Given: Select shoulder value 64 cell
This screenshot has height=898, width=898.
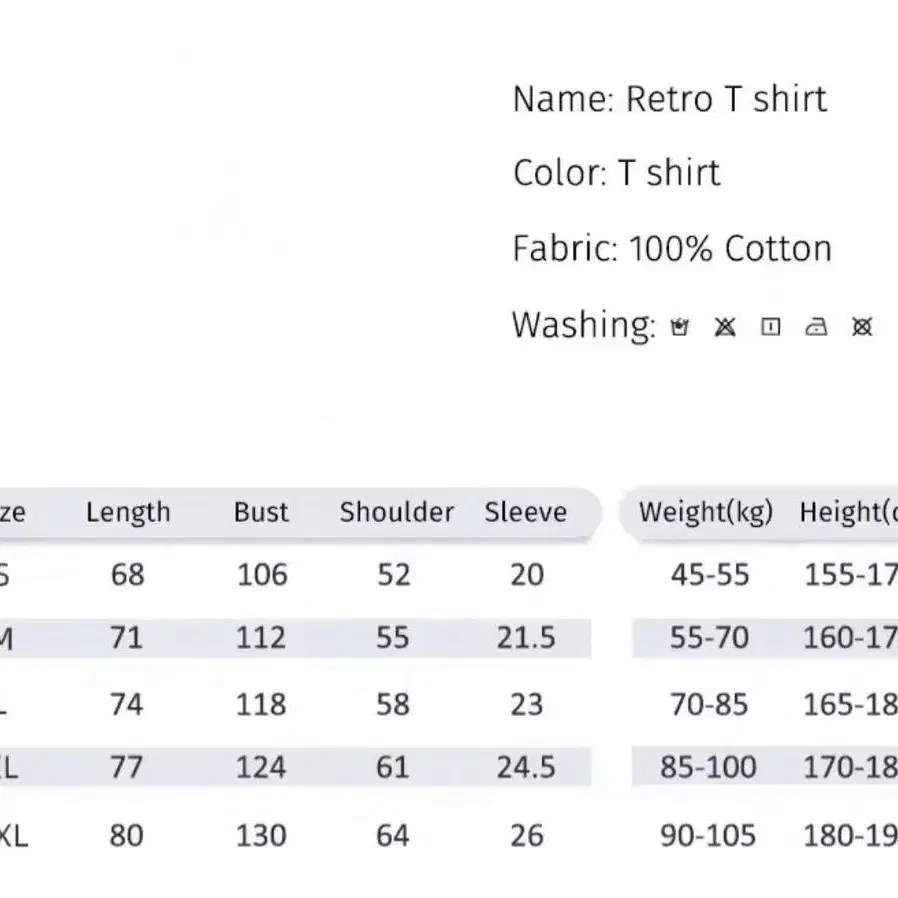Looking at the screenshot, I should coord(393,834).
